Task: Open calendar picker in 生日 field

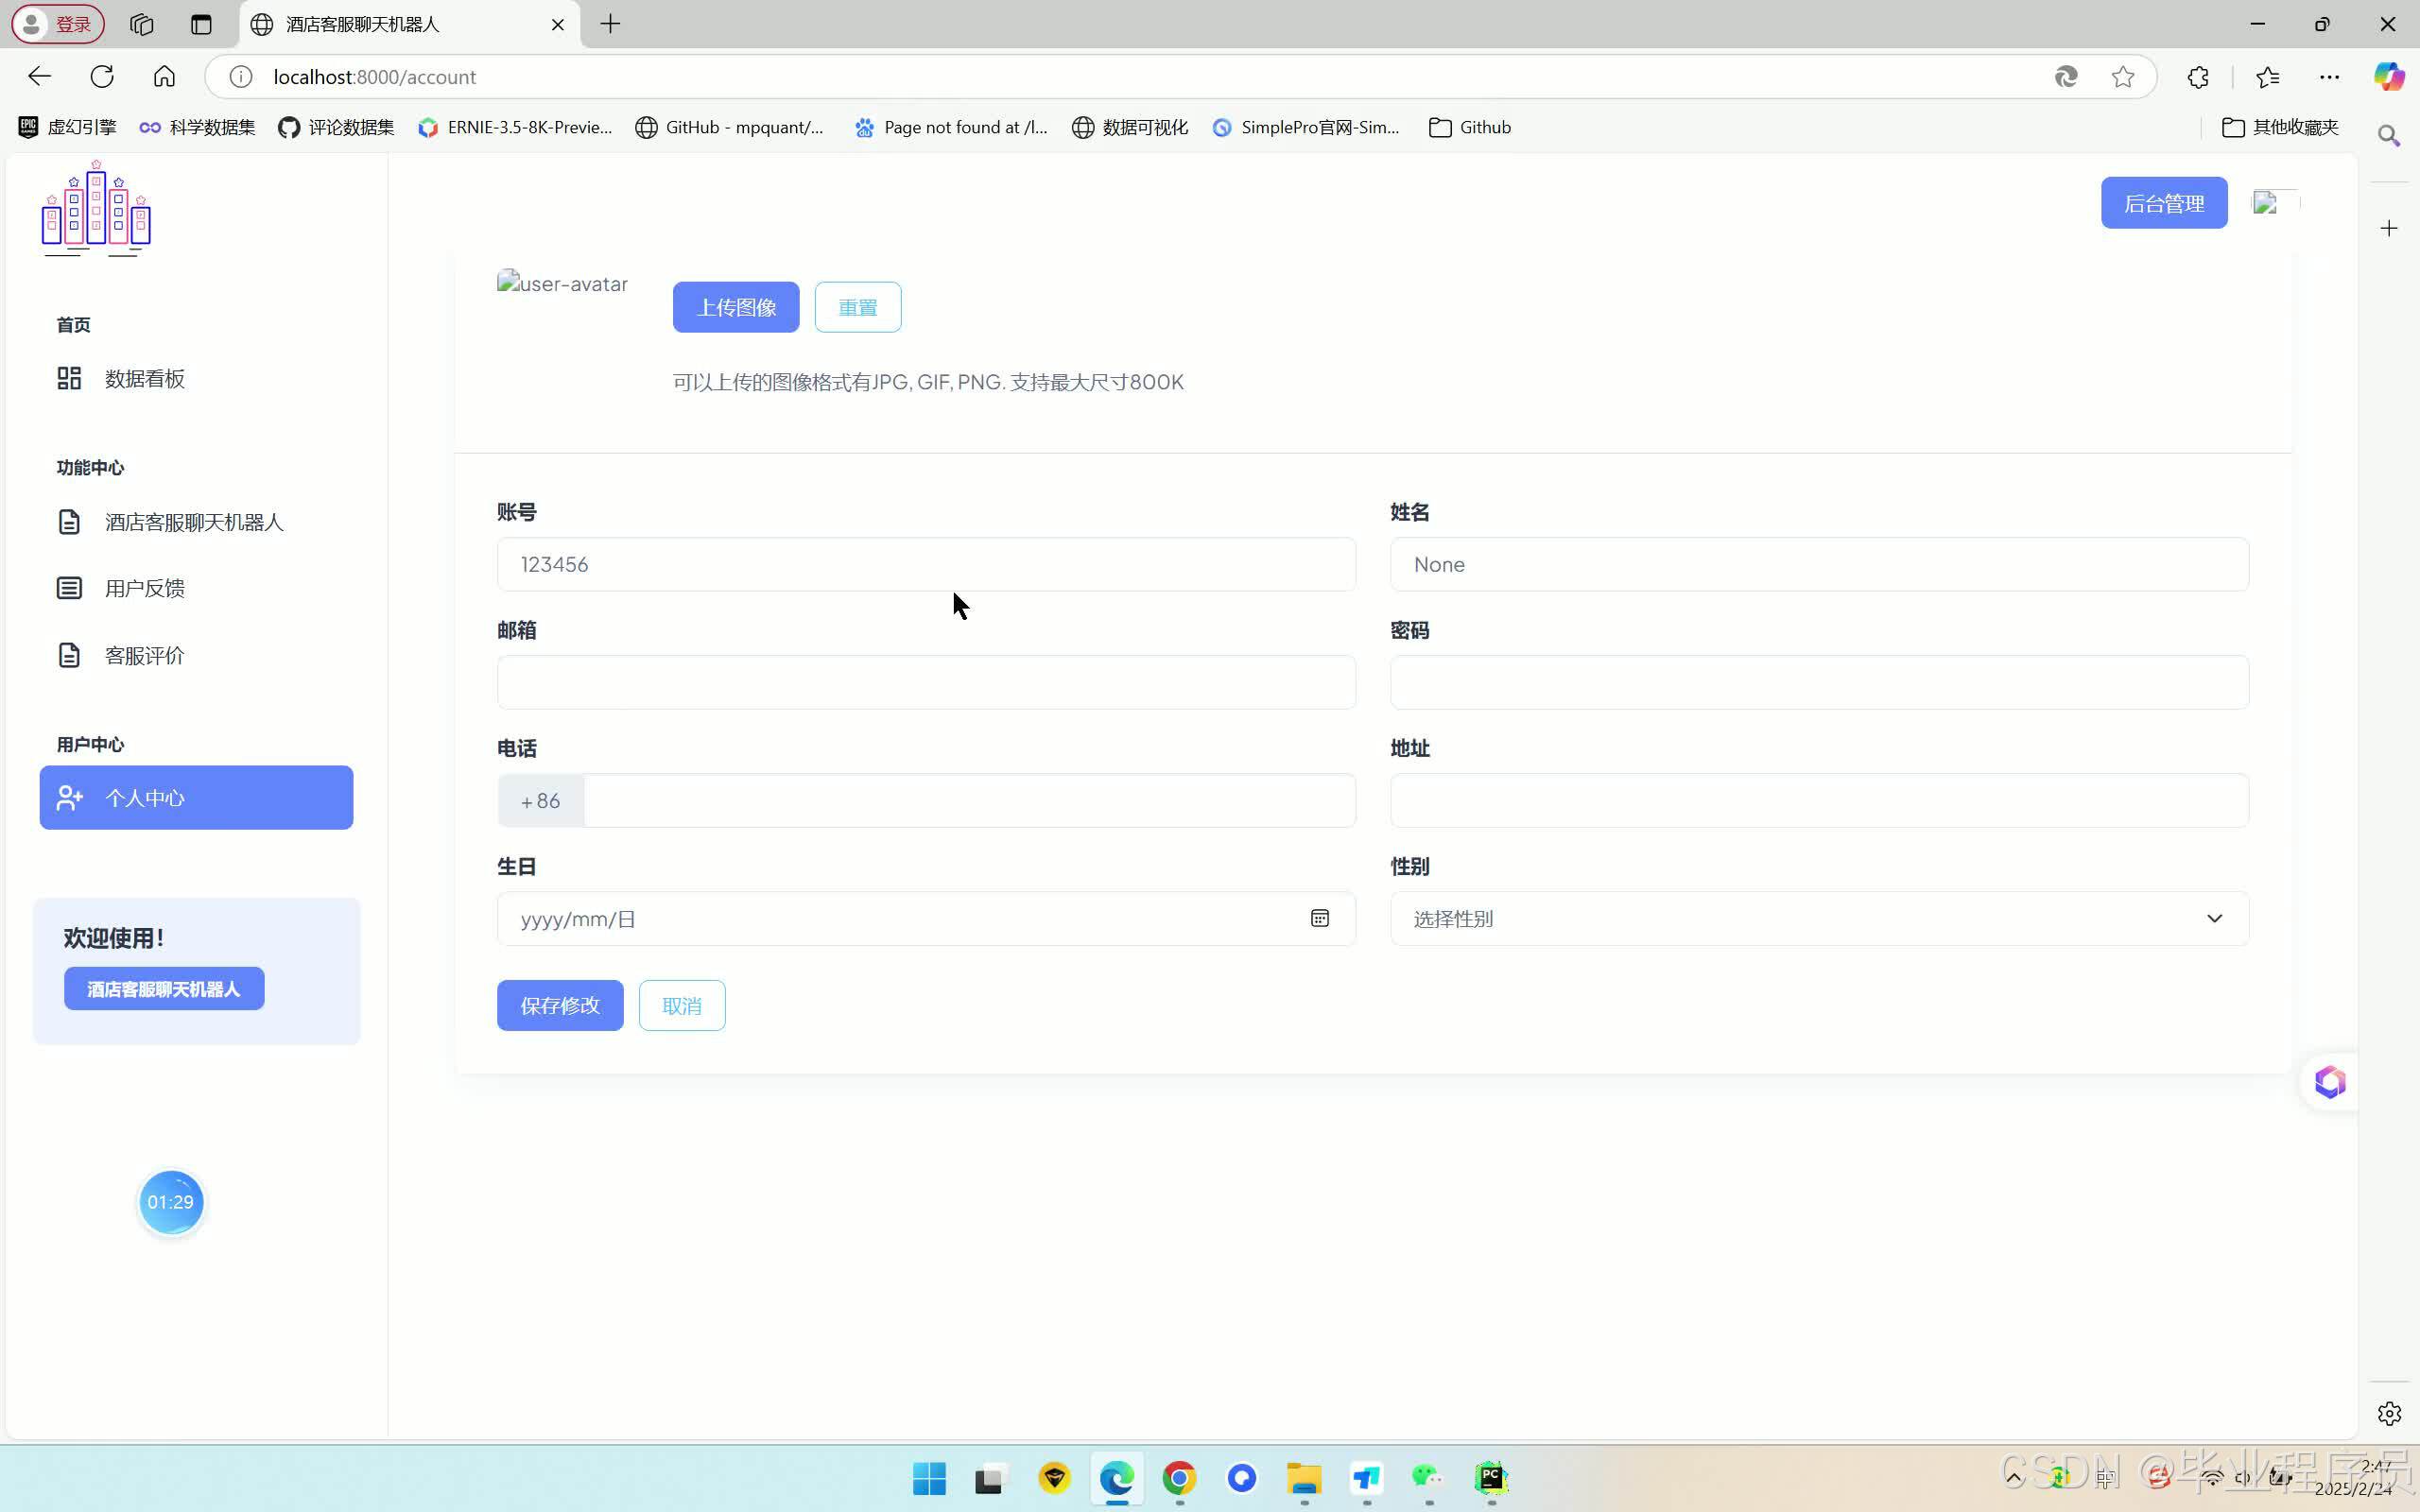Action: tap(1319, 919)
